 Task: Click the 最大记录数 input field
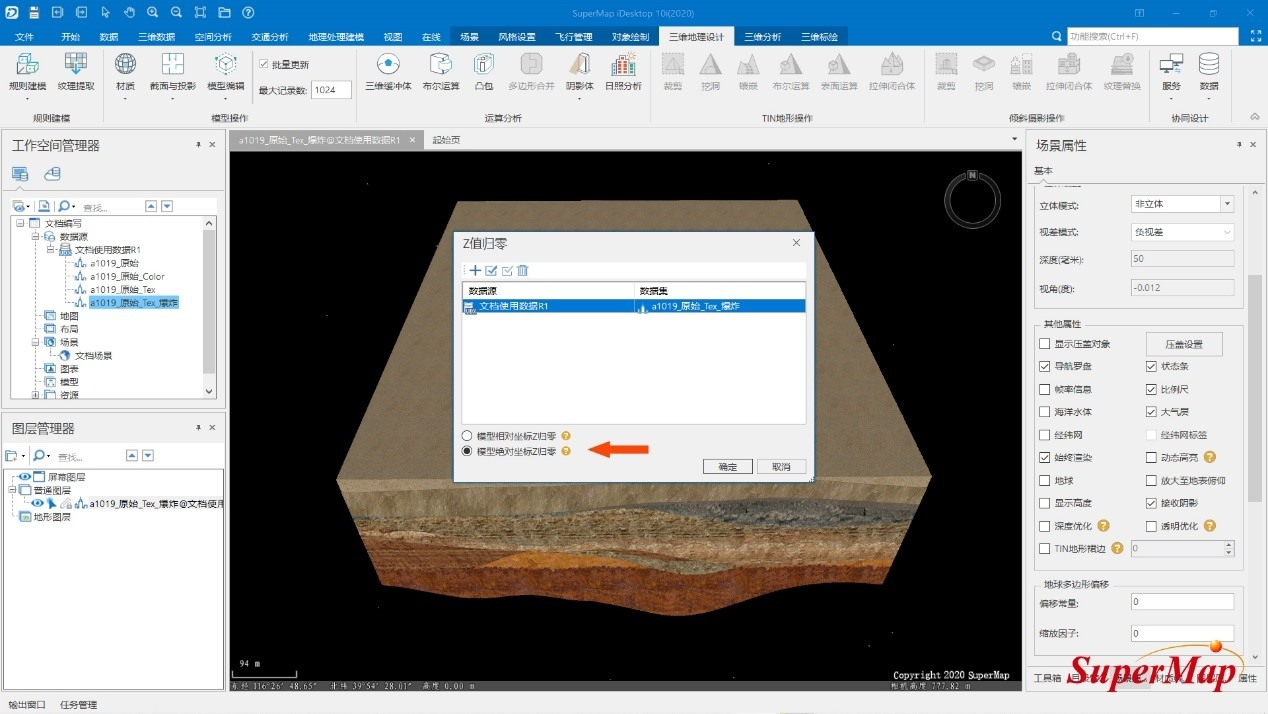(330, 90)
